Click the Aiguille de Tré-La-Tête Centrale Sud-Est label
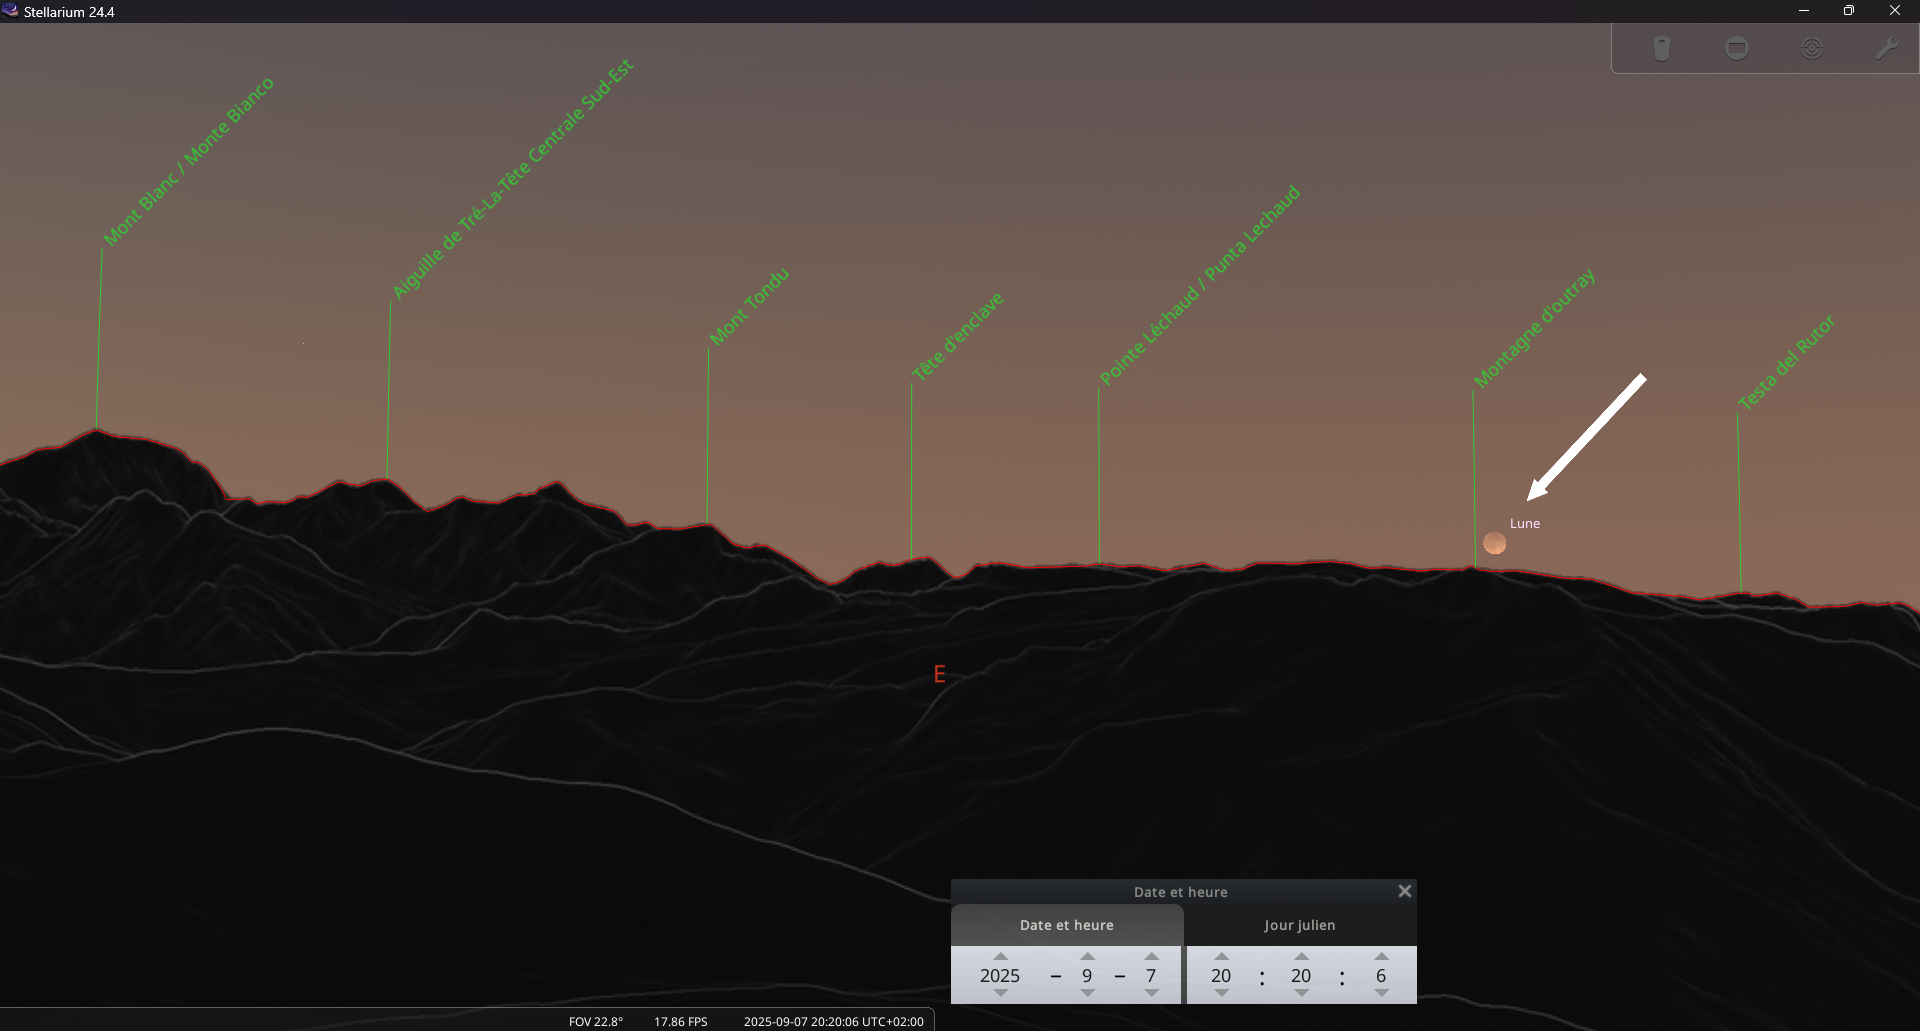 (x=512, y=178)
